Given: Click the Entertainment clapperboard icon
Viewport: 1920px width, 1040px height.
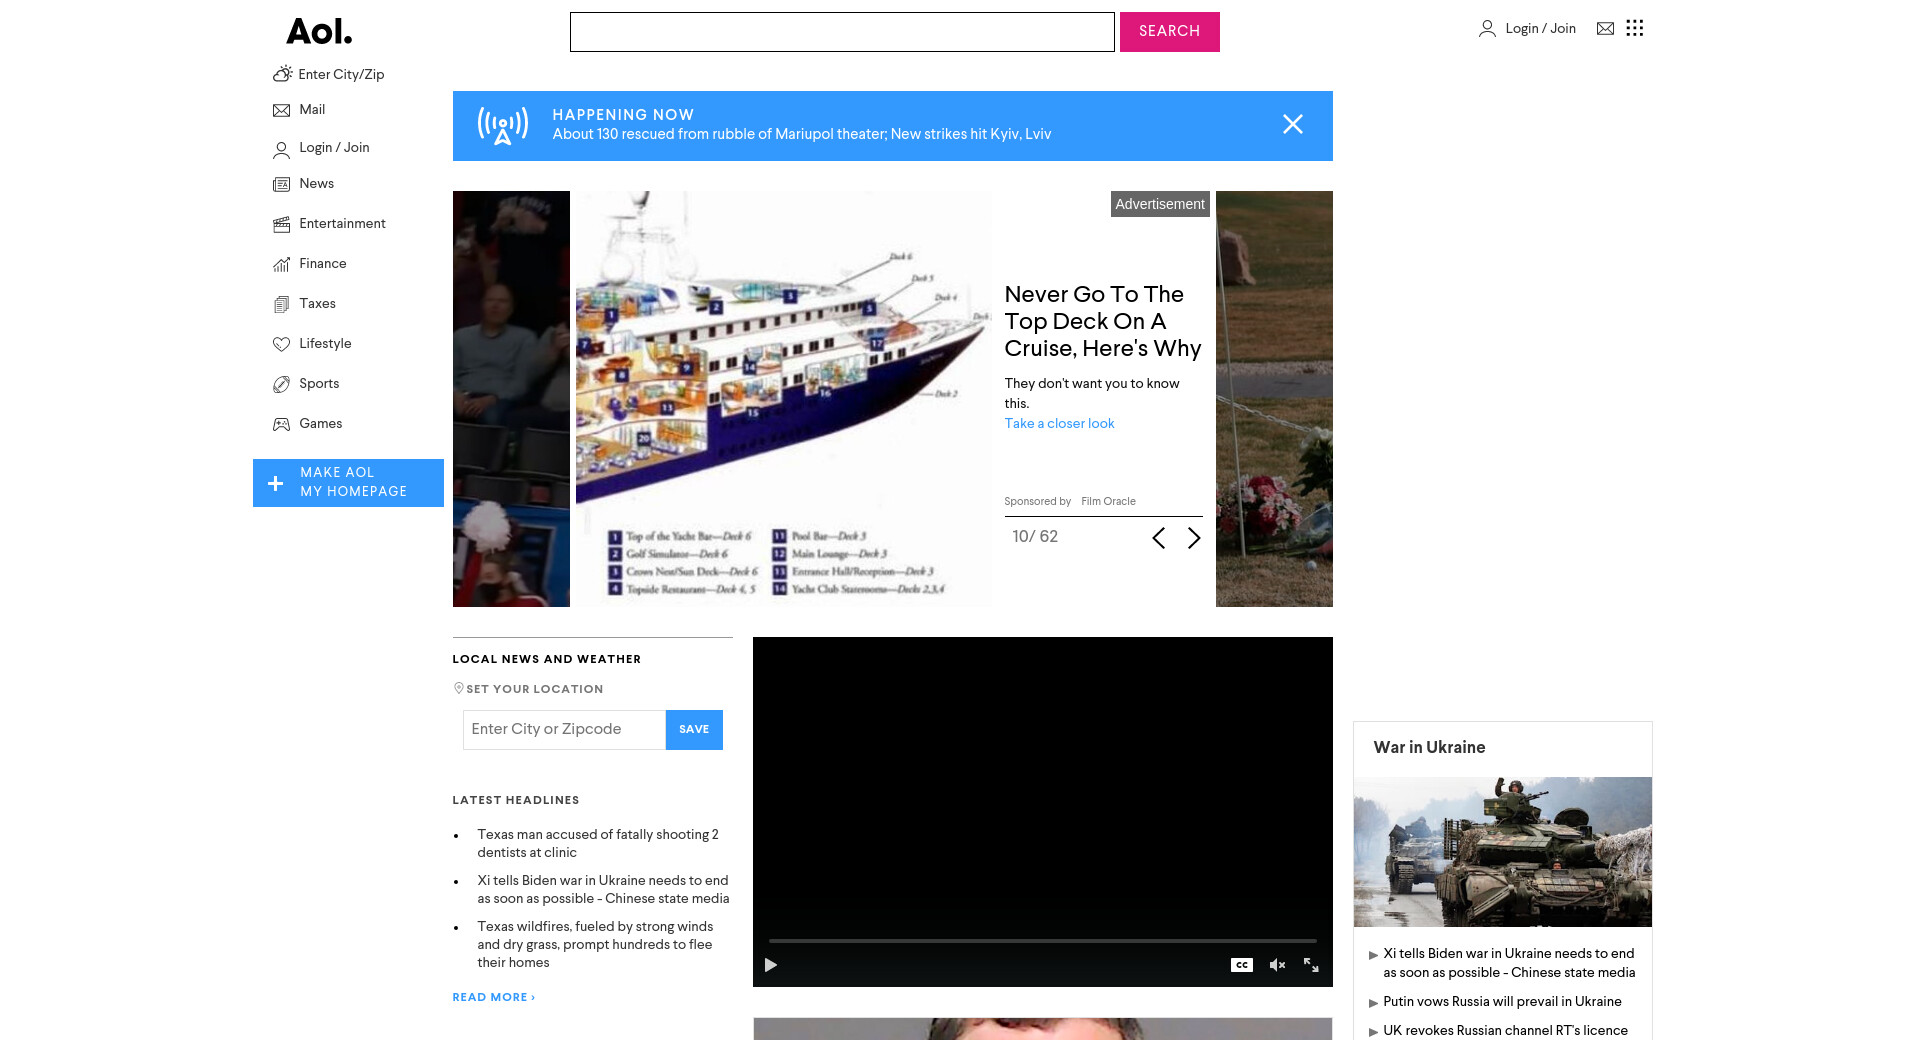Looking at the screenshot, I should coord(282,224).
